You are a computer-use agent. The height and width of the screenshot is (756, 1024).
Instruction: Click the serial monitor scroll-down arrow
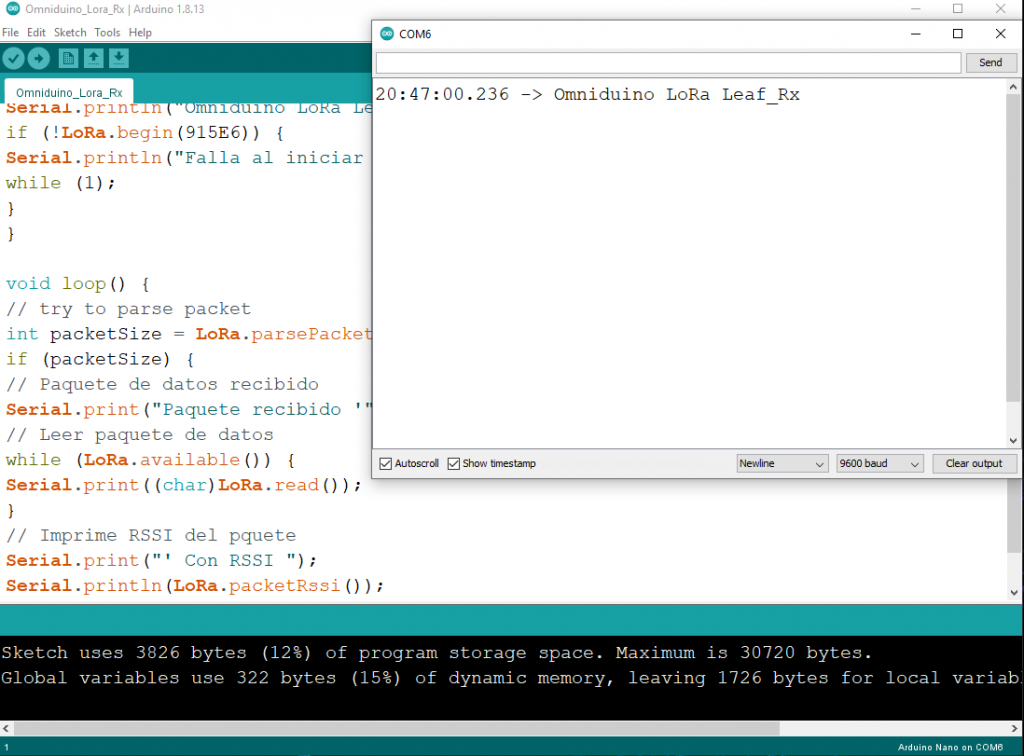(1013, 441)
